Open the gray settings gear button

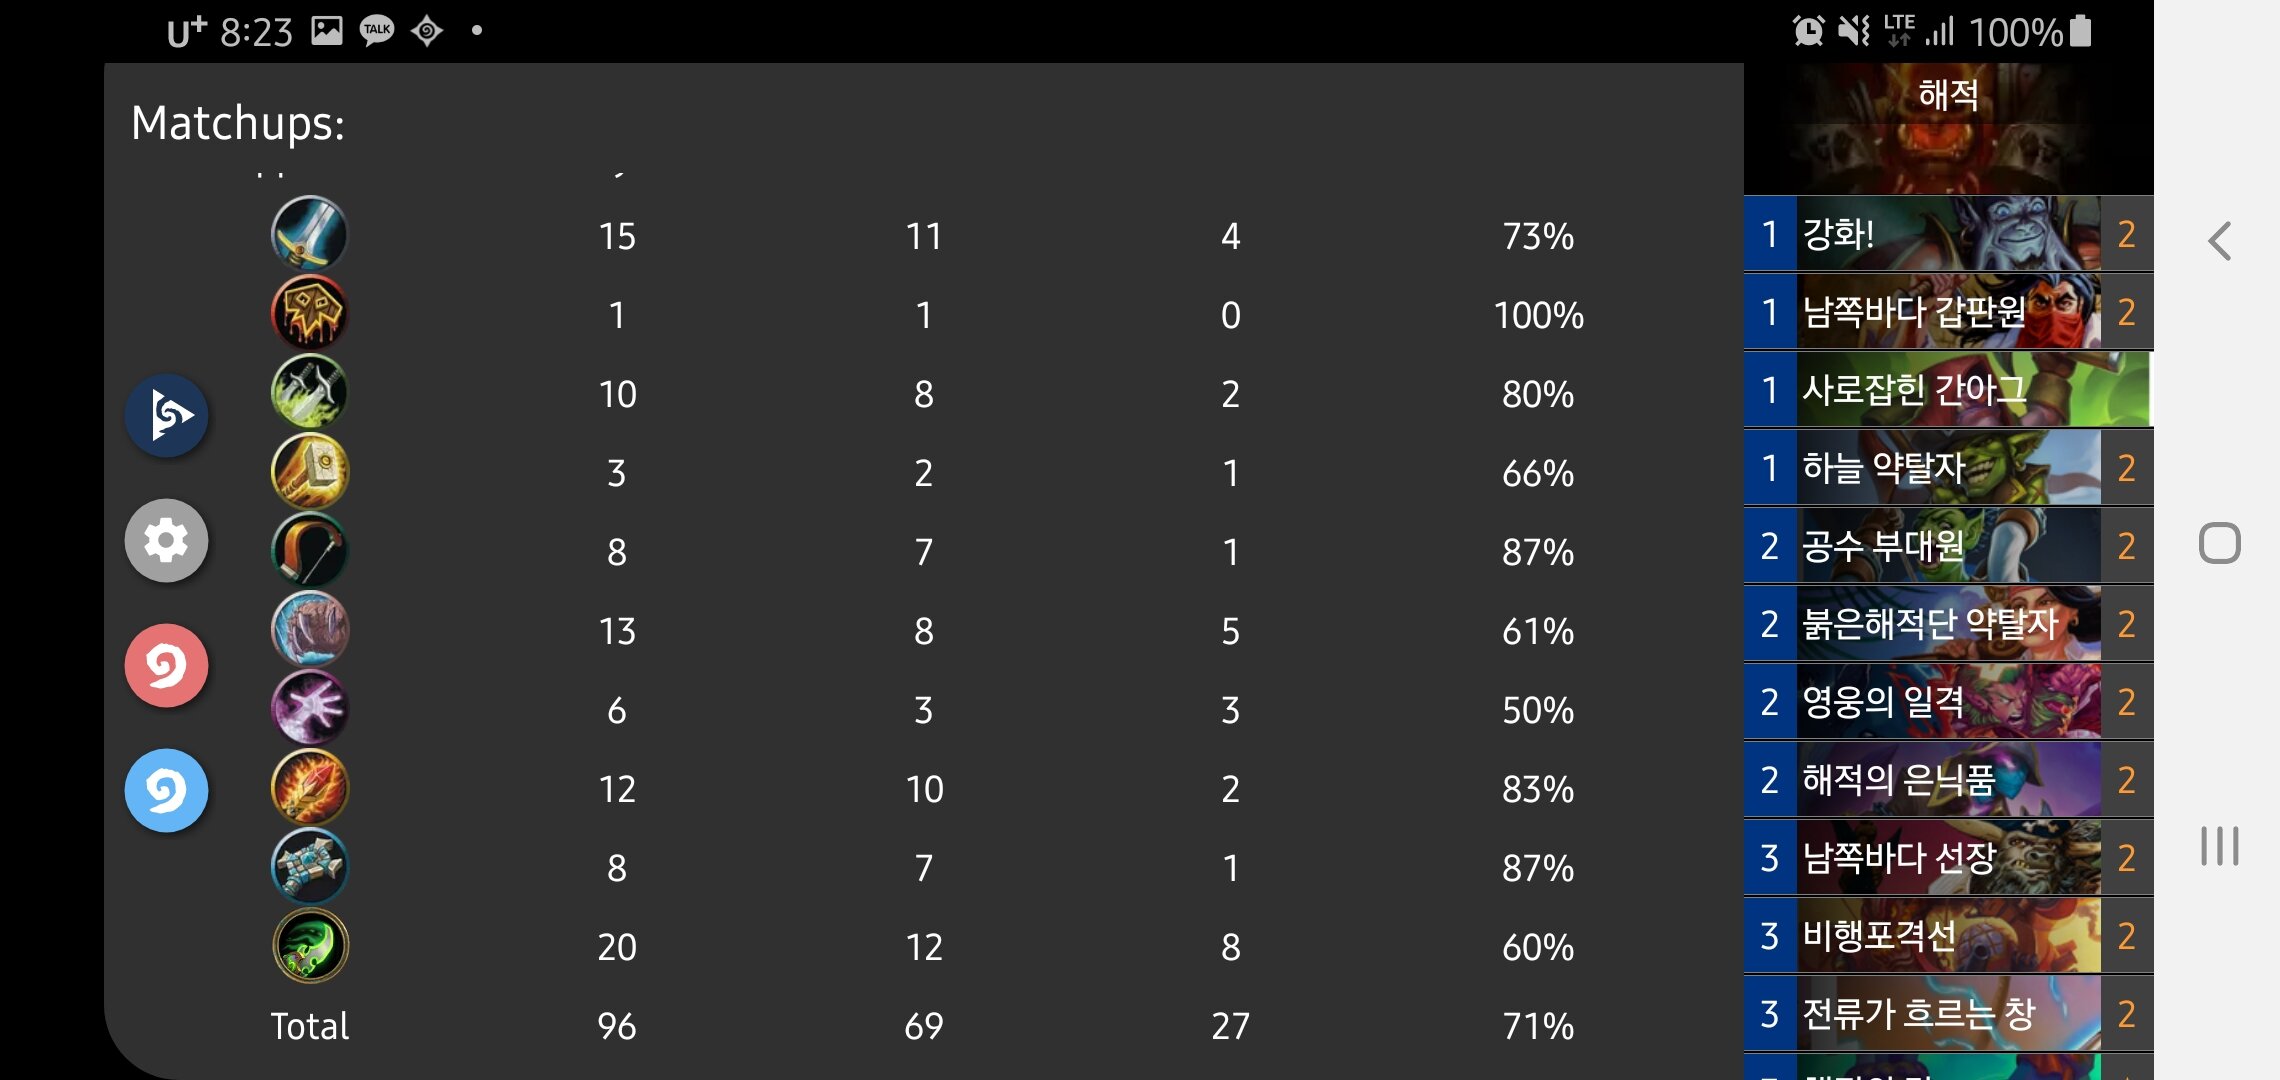pyautogui.click(x=166, y=541)
